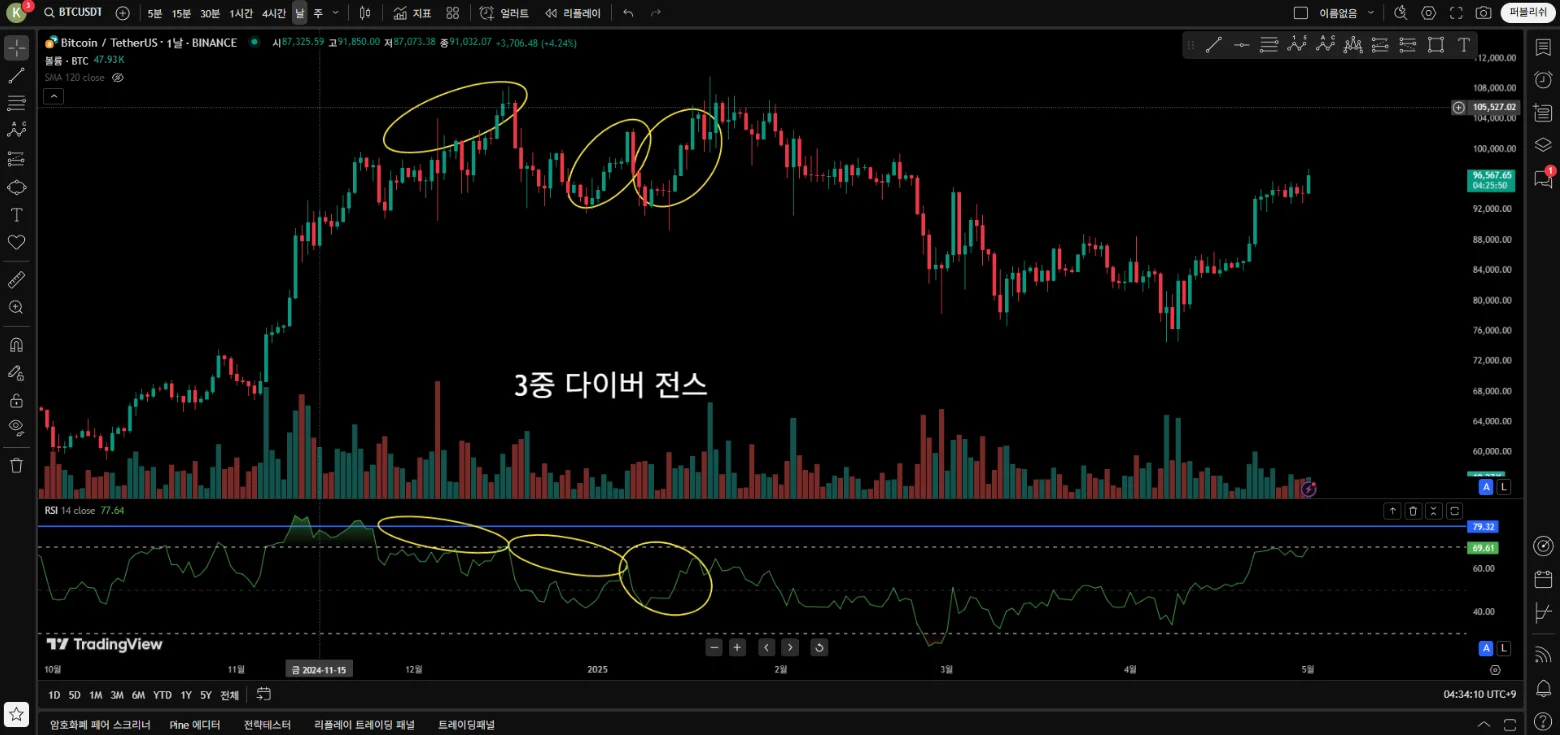
Task: Open the candlestick chart style selector
Action: [x=365, y=13]
